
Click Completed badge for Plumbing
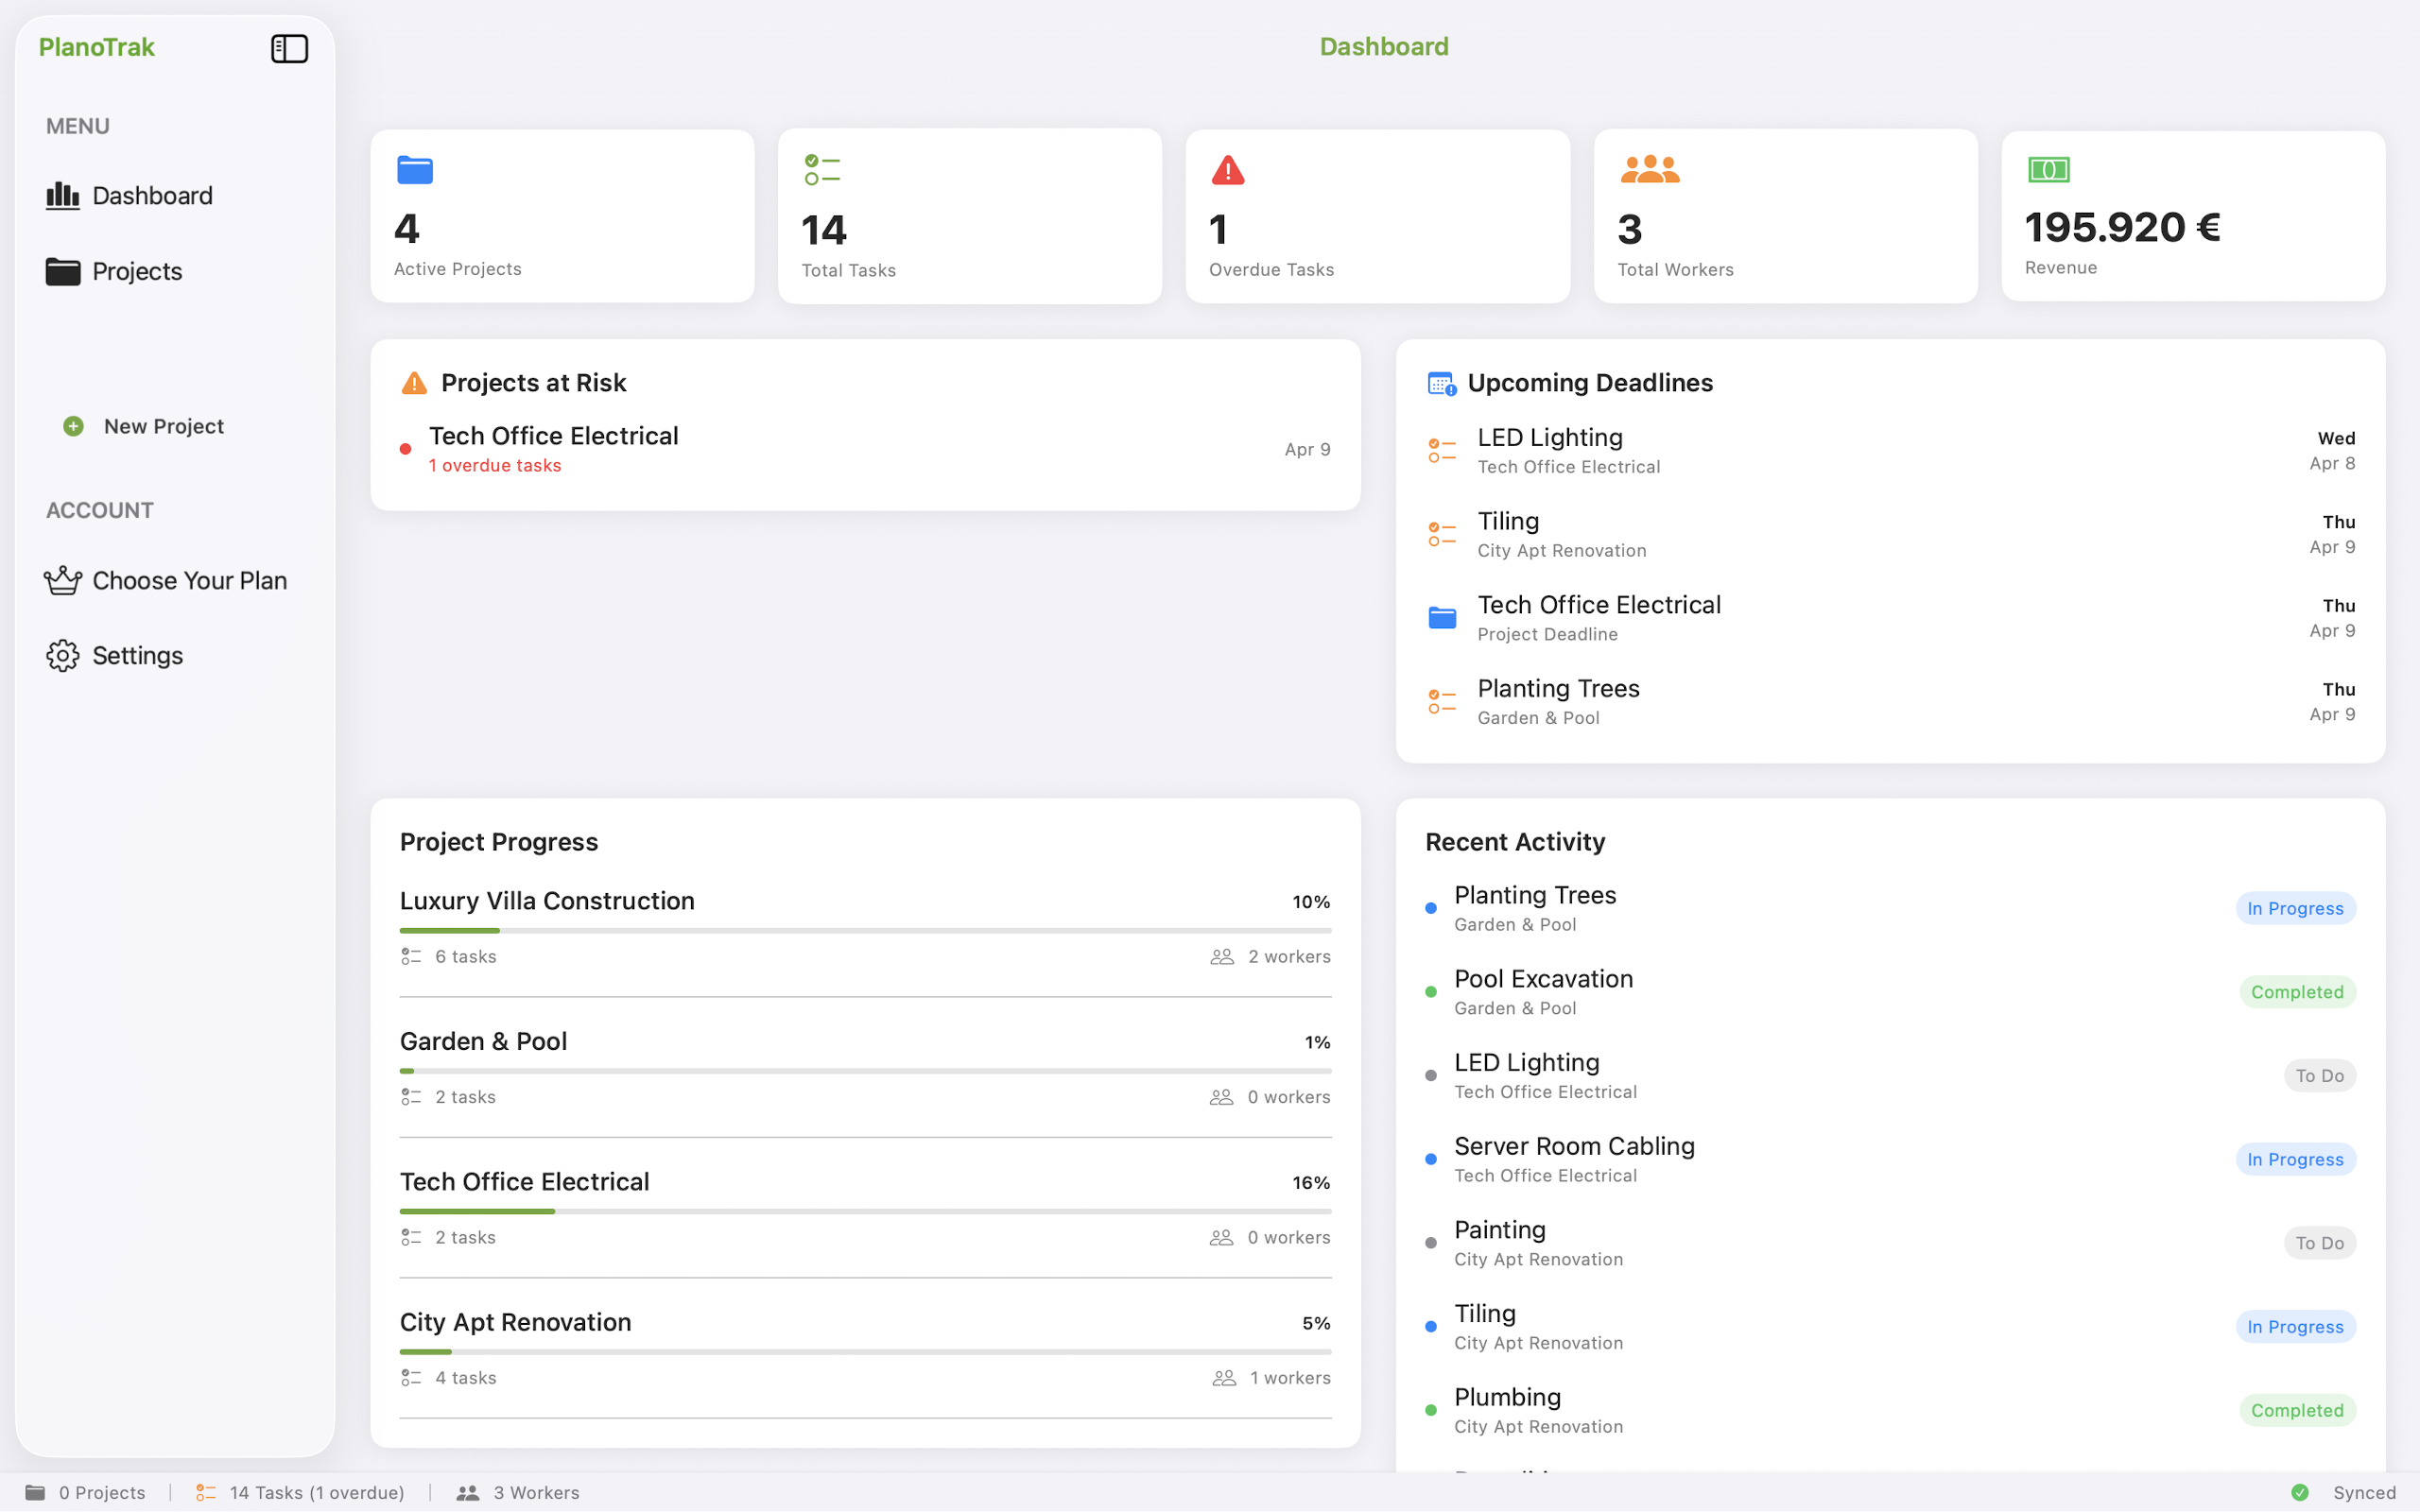click(2297, 1410)
